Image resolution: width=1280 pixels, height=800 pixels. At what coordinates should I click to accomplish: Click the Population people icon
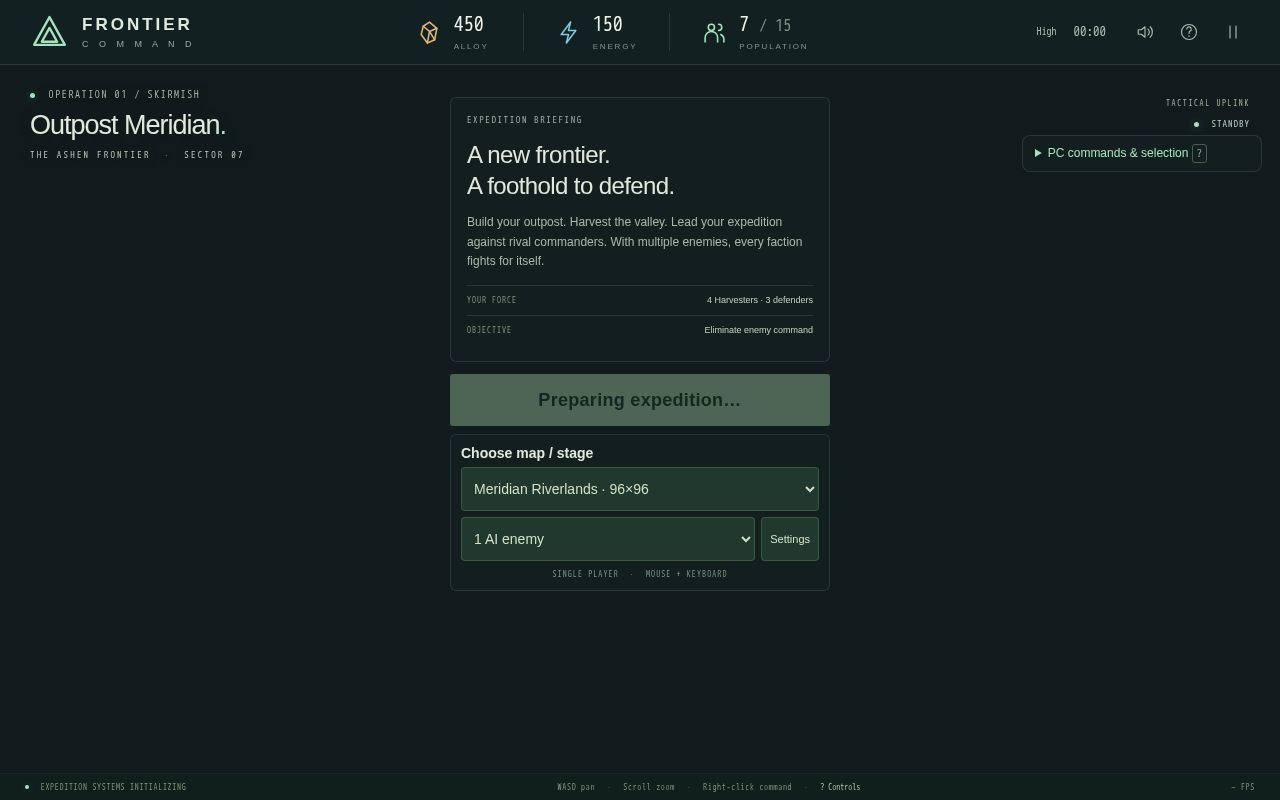(x=714, y=33)
